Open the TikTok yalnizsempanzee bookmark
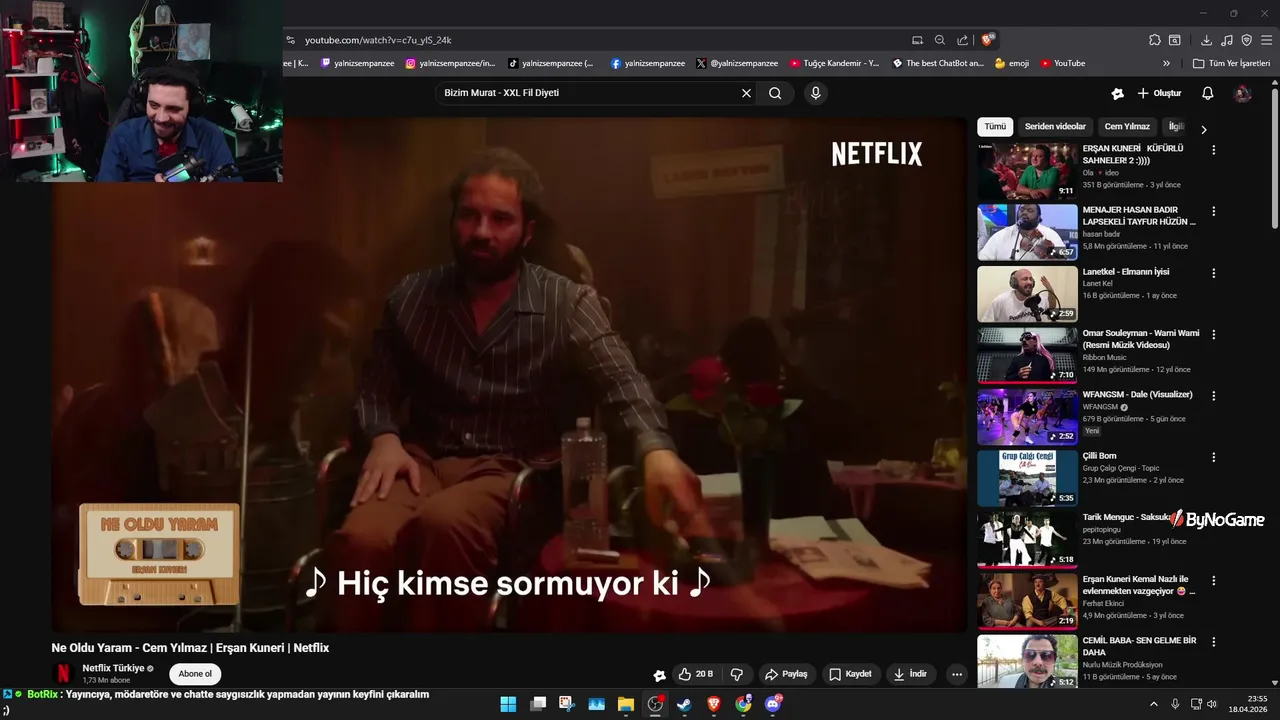This screenshot has height=720, width=1280. click(x=550, y=63)
